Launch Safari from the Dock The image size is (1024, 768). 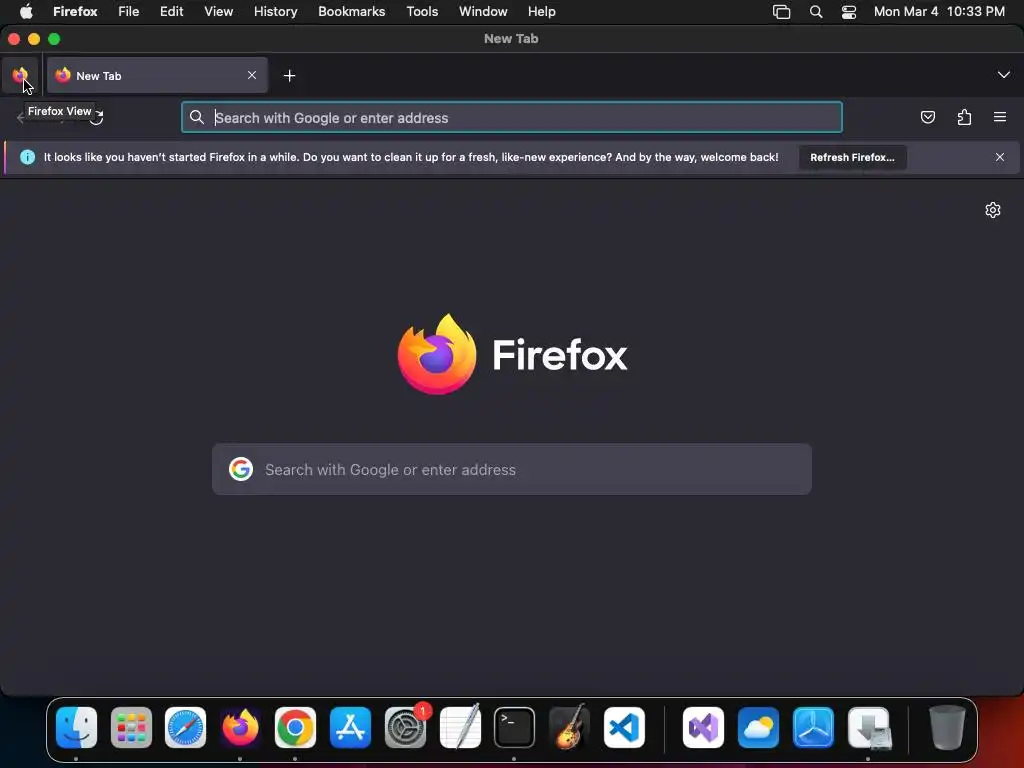click(185, 727)
